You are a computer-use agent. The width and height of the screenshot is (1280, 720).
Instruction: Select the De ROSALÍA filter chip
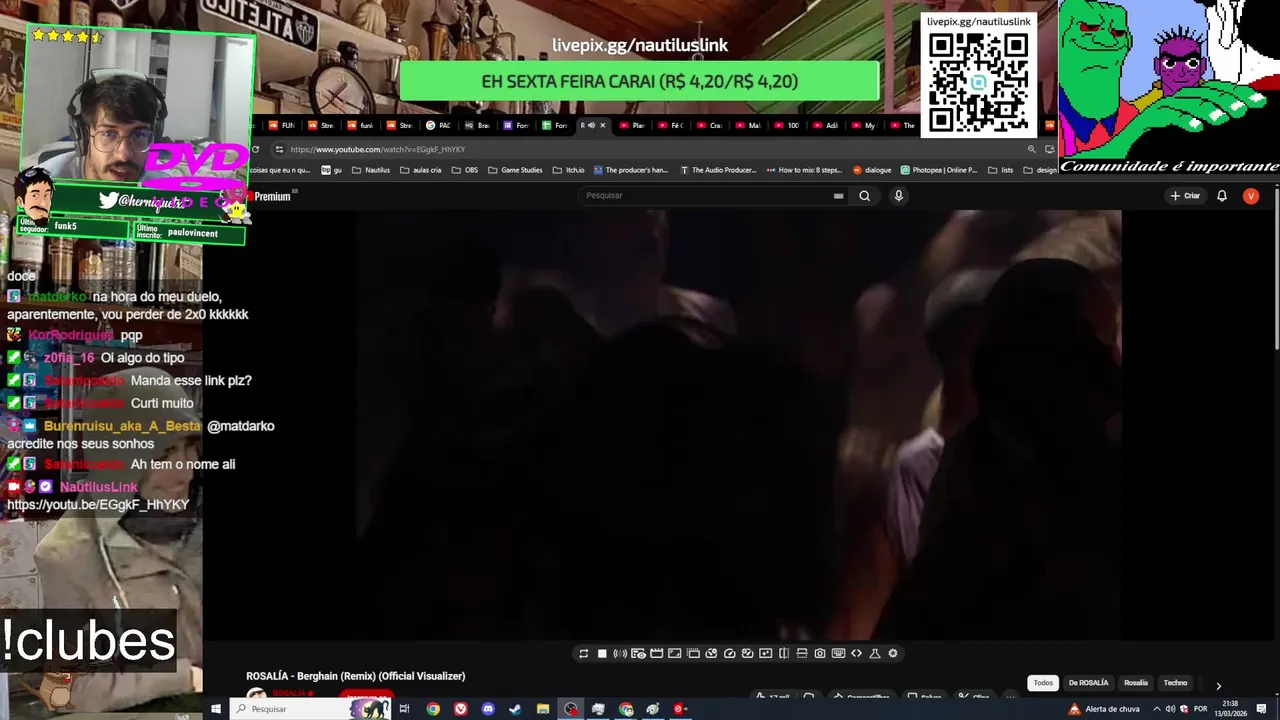[1088, 683]
